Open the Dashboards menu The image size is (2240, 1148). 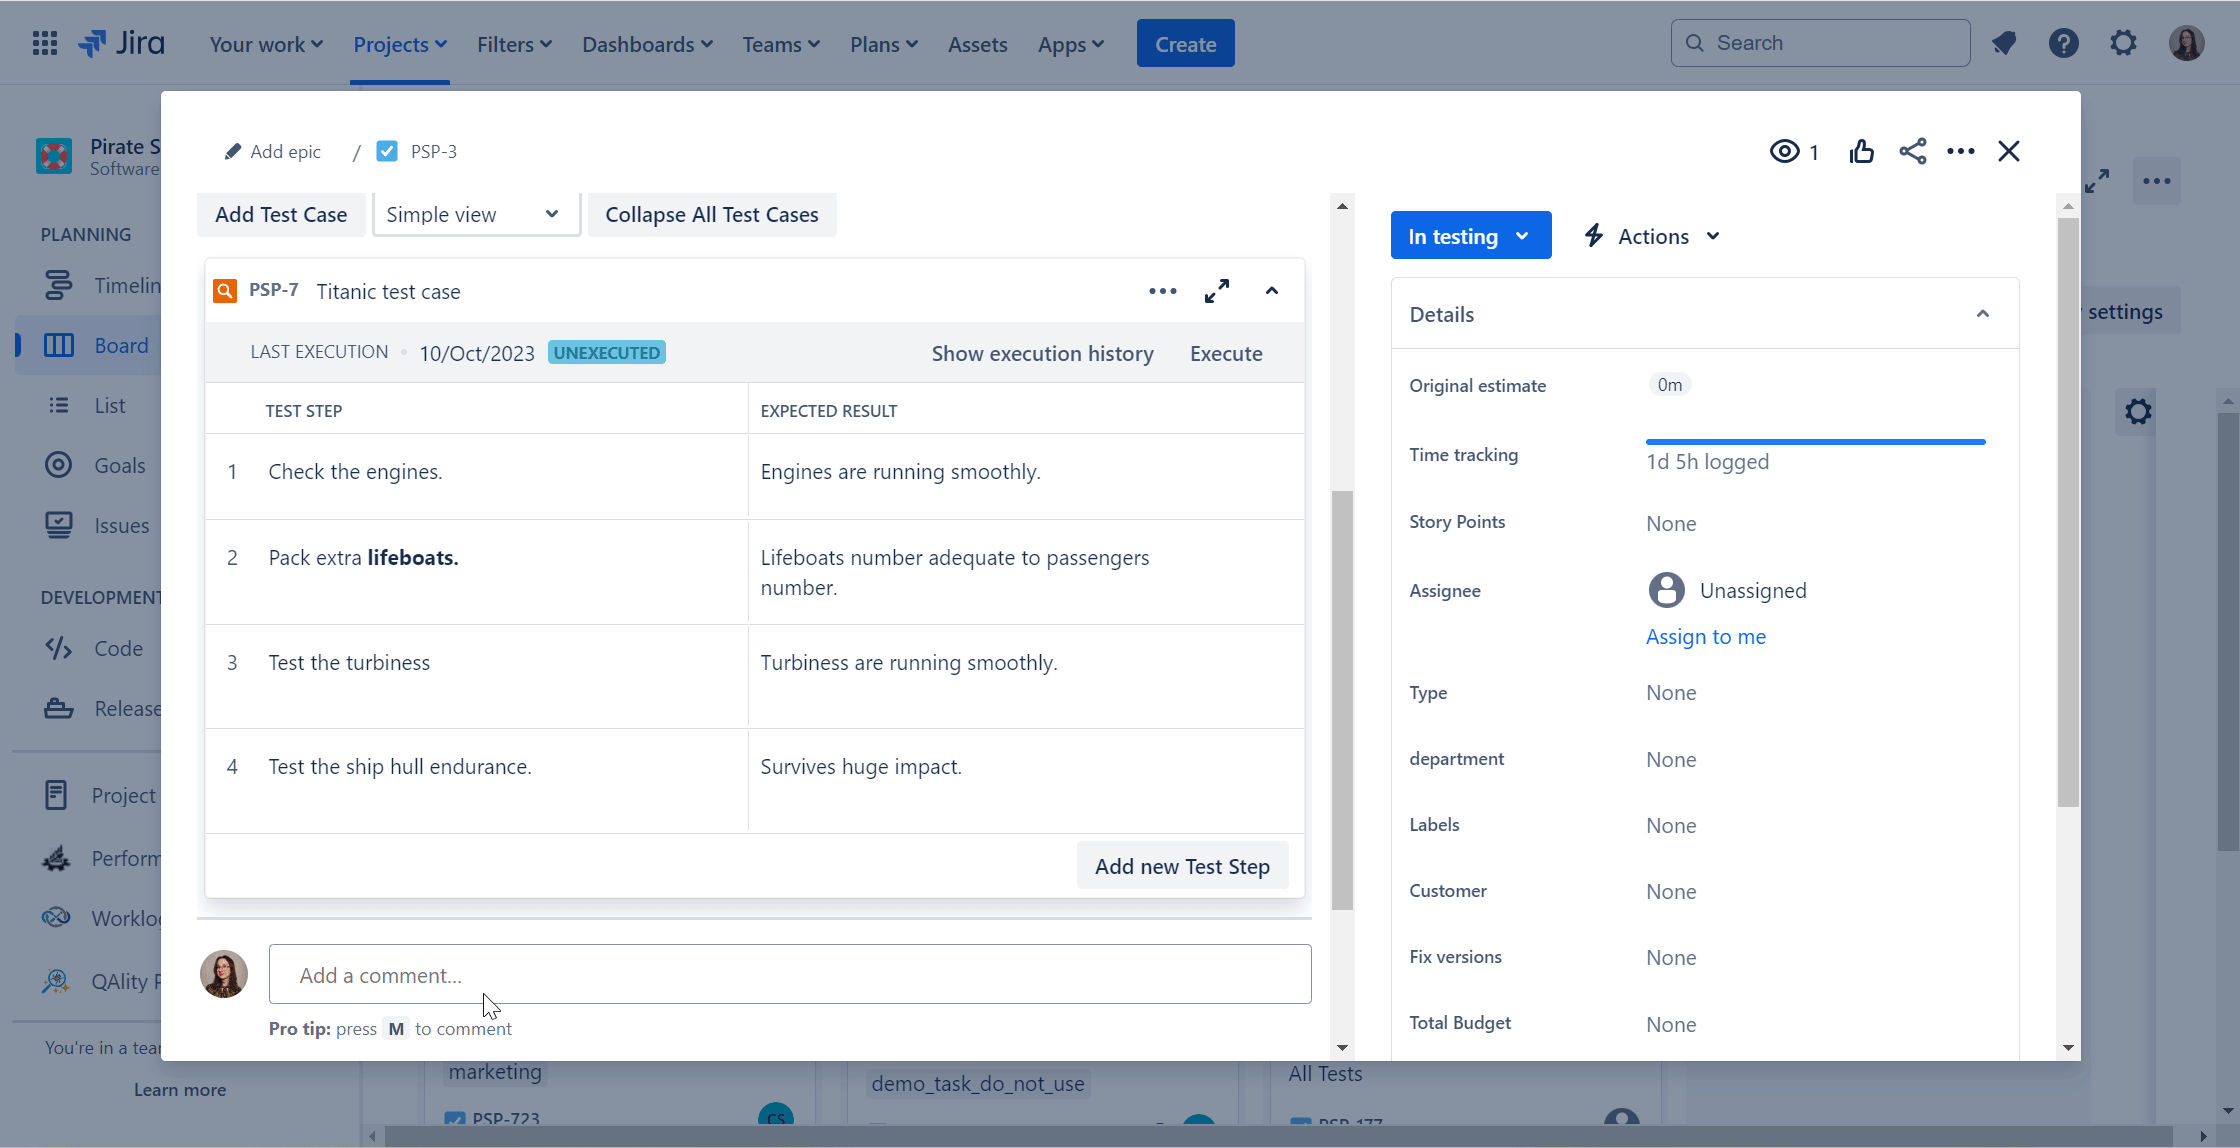[x=647, y=44]
